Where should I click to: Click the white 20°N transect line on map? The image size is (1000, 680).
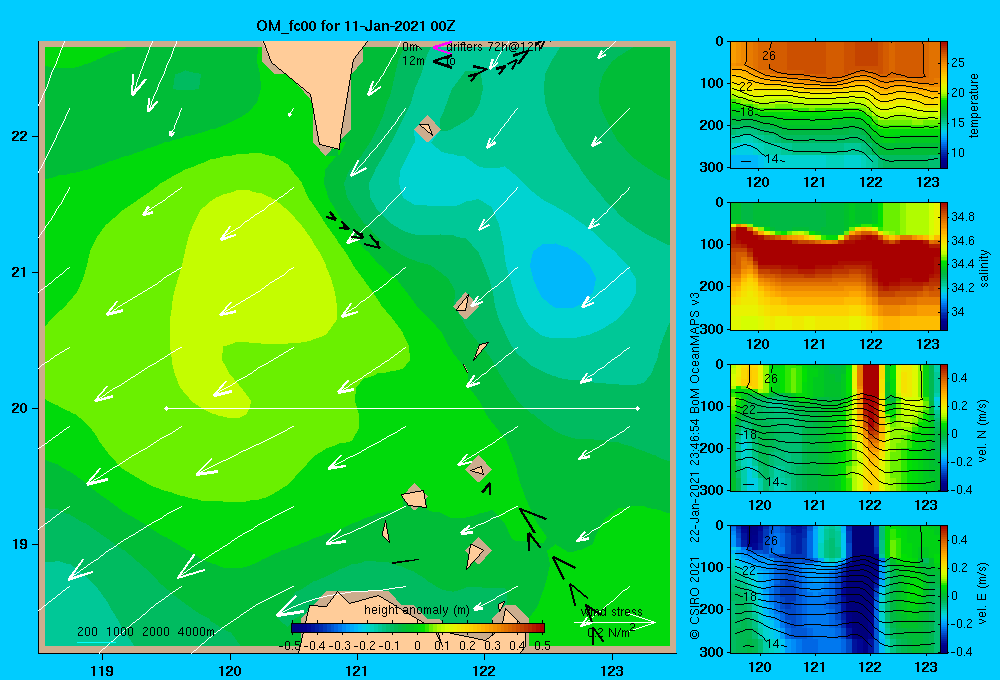pyautogui.click(x=402, y=408)
